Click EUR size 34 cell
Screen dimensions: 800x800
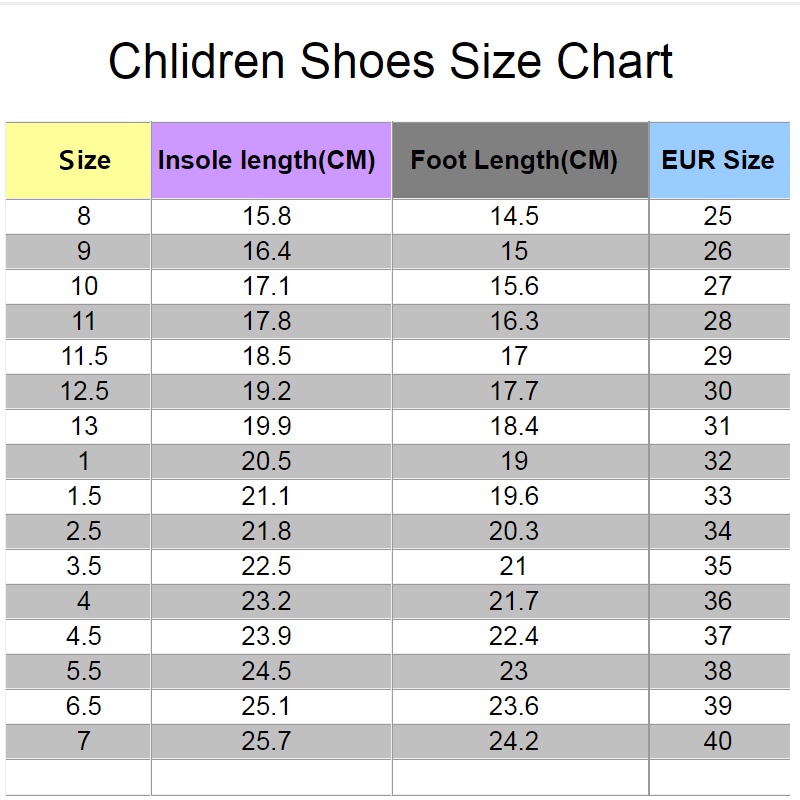(x=719, y=531)
